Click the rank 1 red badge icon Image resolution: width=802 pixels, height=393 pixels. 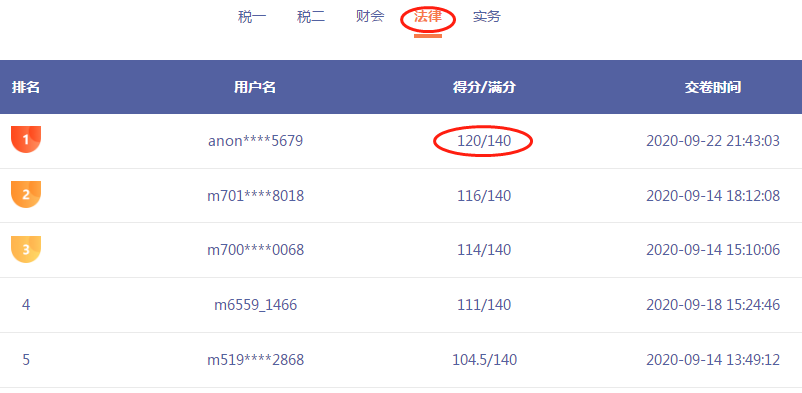[x=26, y=139]
